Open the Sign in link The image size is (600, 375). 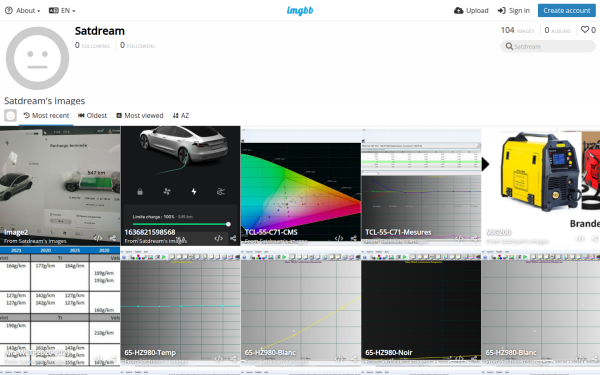coord(514,11)
